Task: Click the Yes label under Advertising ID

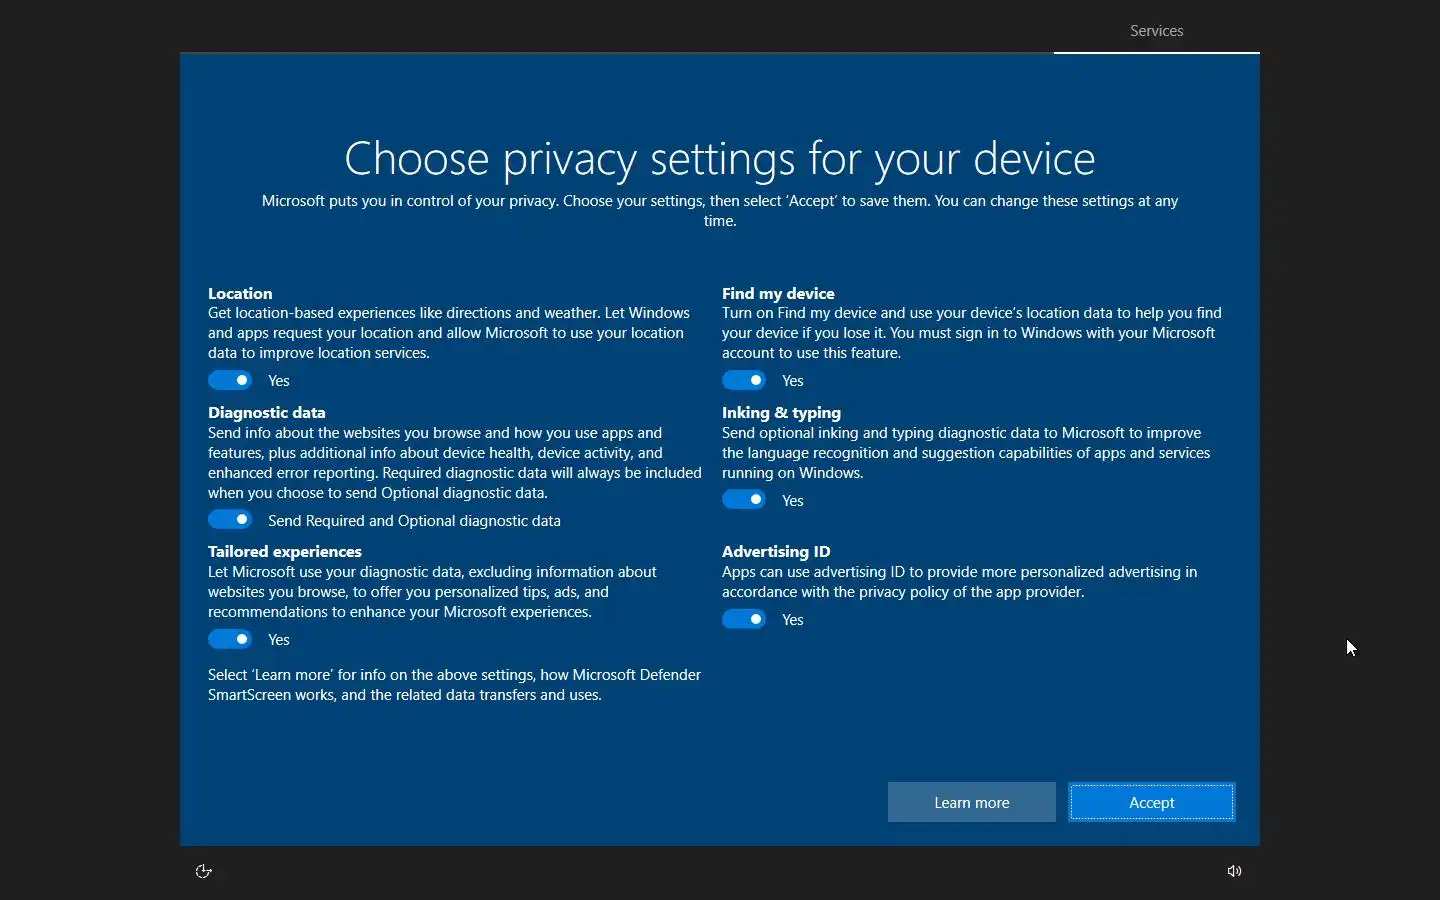Action: point(793,620)
